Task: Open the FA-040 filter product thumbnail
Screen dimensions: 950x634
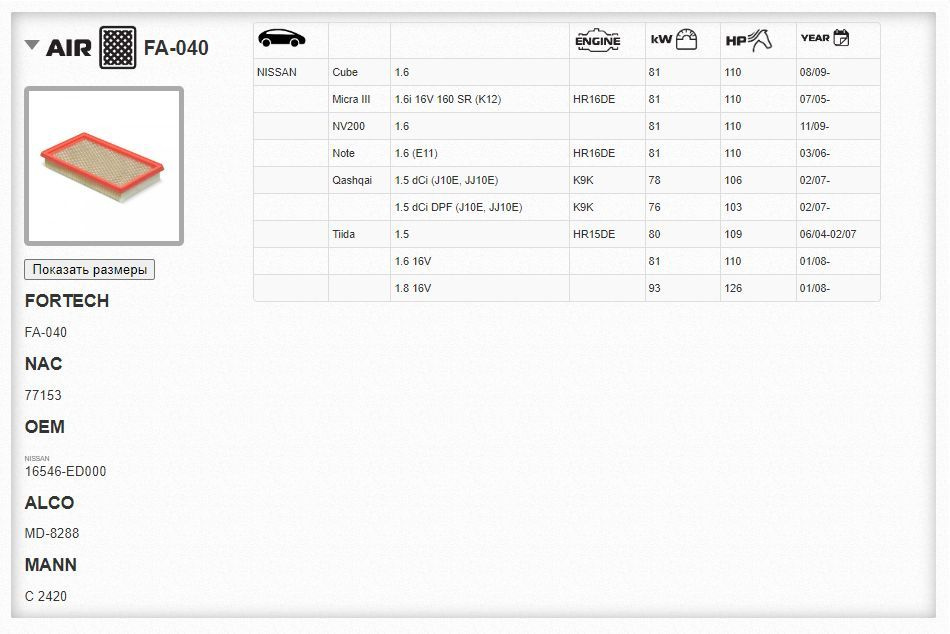Action: 104,166
